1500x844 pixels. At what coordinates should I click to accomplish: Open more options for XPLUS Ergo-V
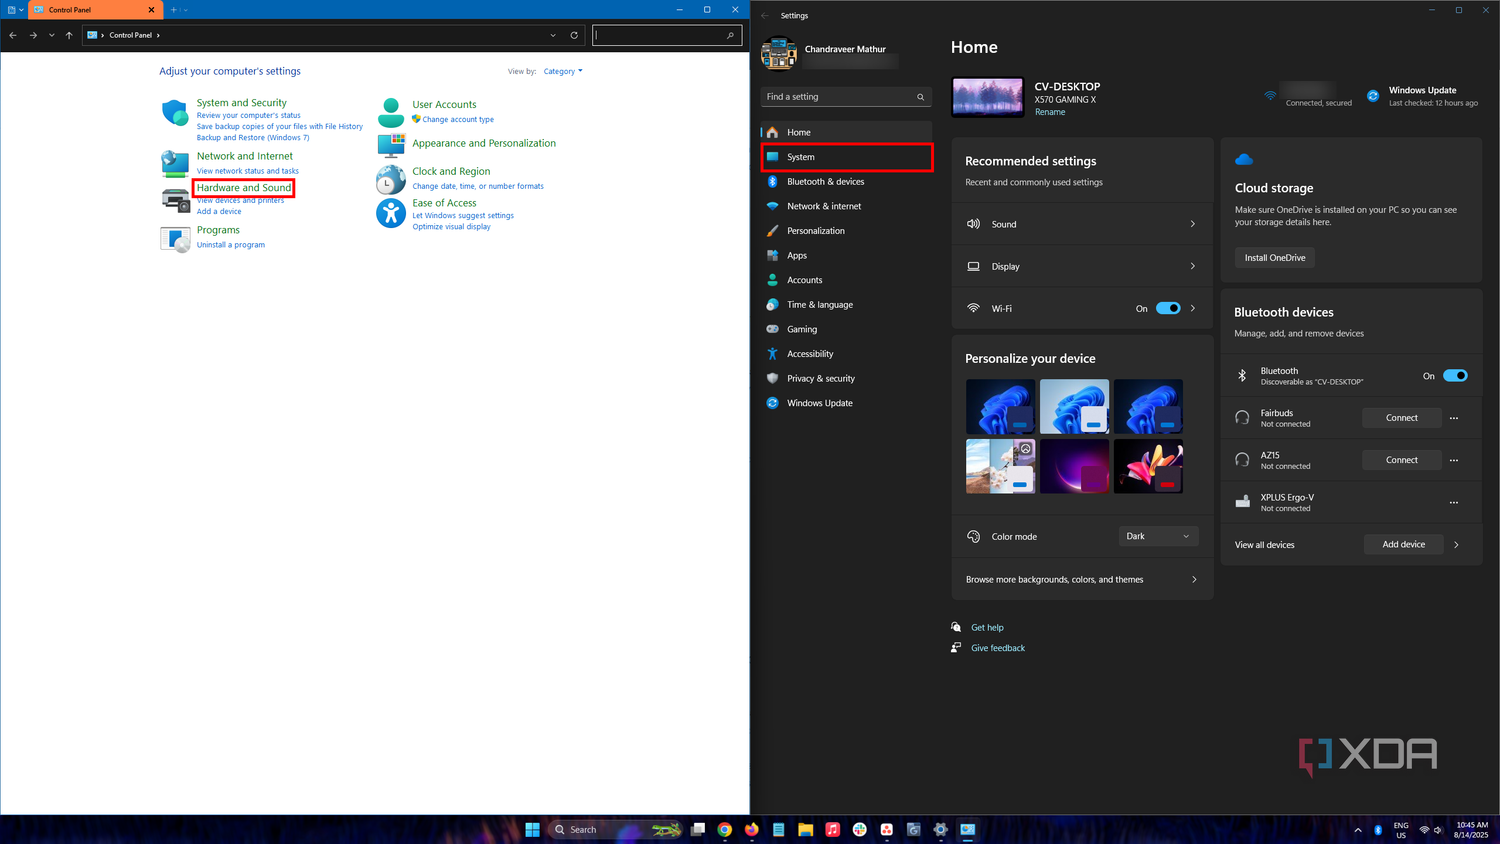tap(1454, 502)
